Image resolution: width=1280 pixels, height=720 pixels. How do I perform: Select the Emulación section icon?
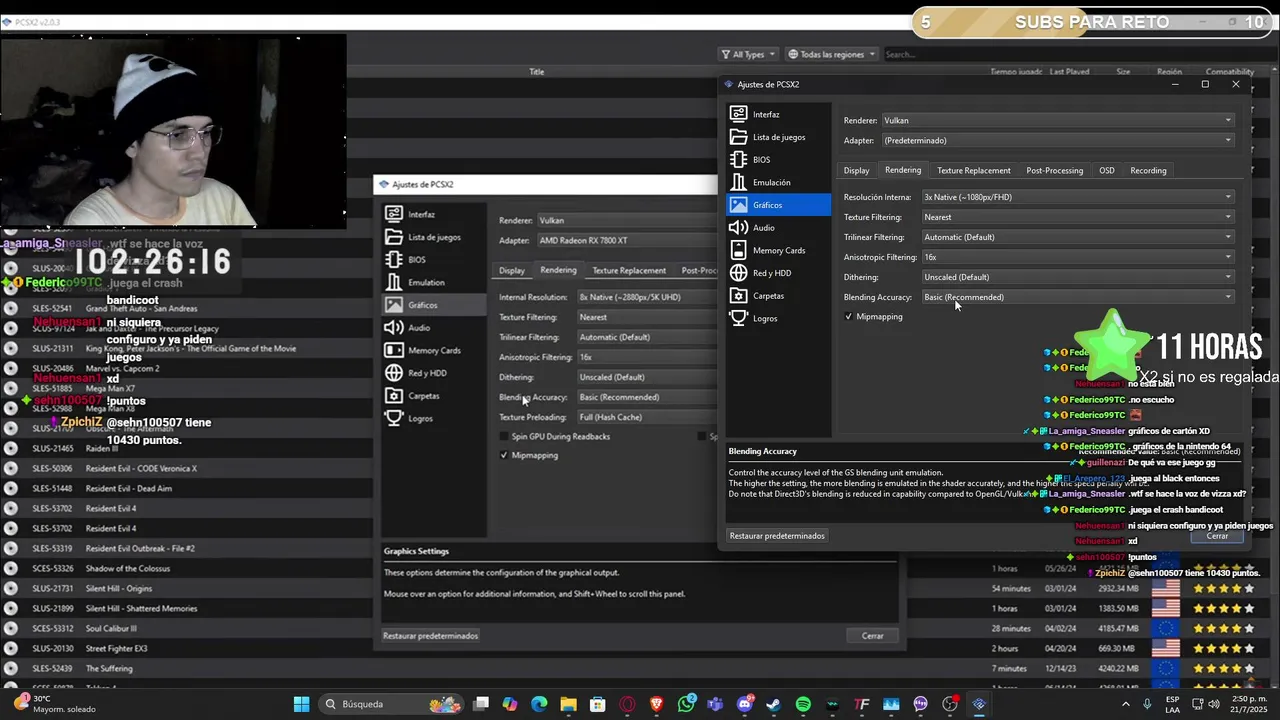738,182
